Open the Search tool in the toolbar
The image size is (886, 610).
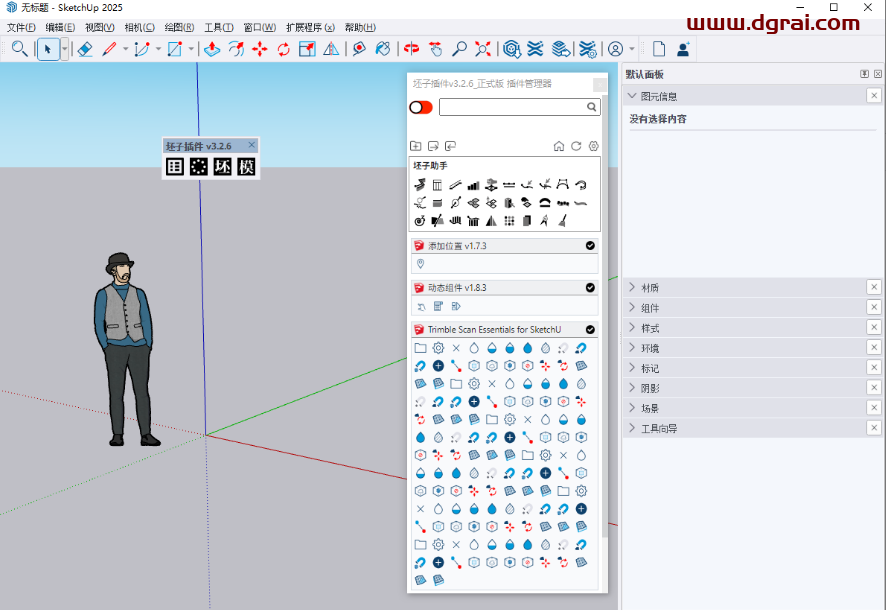tap(20, 49)
